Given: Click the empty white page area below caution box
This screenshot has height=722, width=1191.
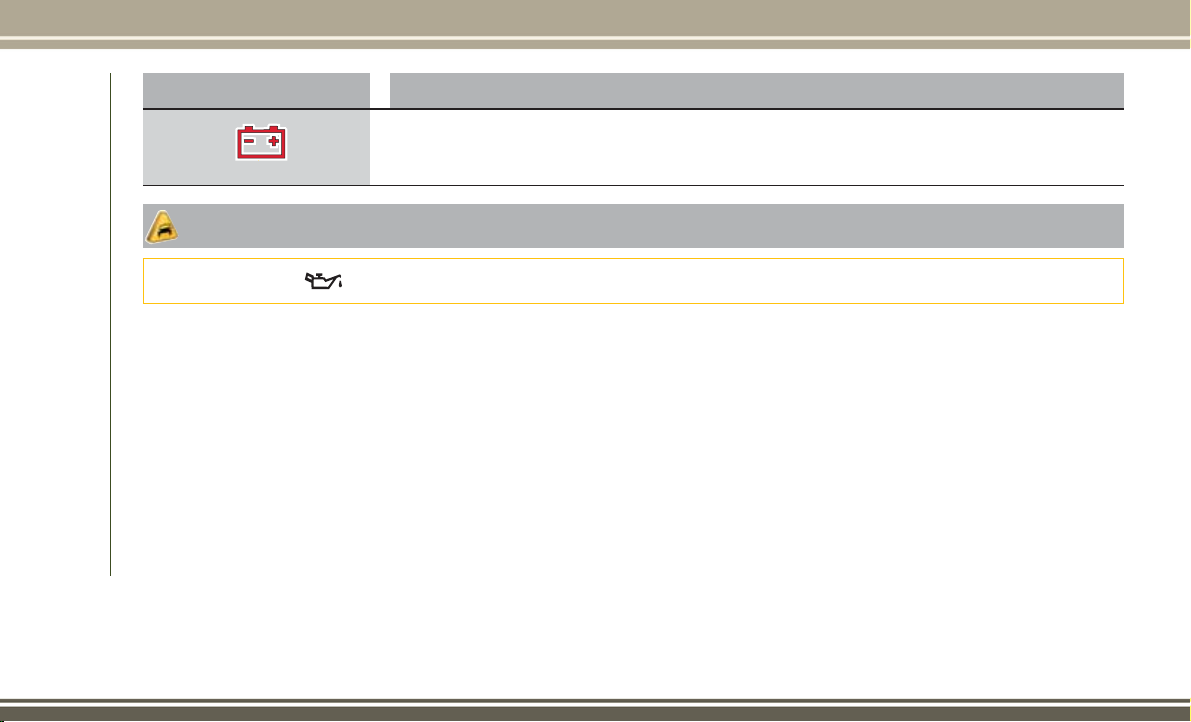Looking at the screenshot, I should pyautogui.click(x=633, y=440).
